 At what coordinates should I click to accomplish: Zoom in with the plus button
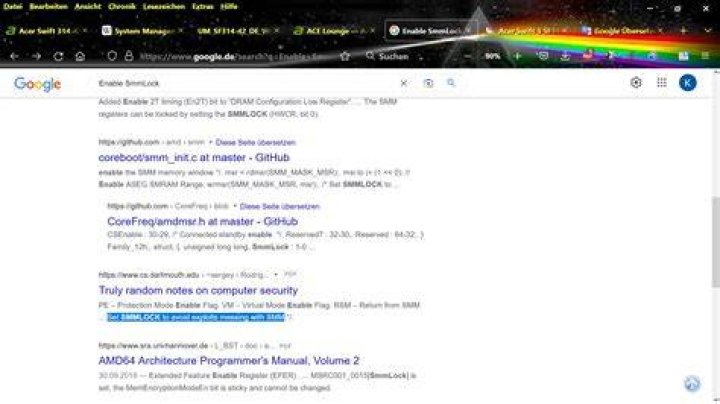click(x=518, y=56)
